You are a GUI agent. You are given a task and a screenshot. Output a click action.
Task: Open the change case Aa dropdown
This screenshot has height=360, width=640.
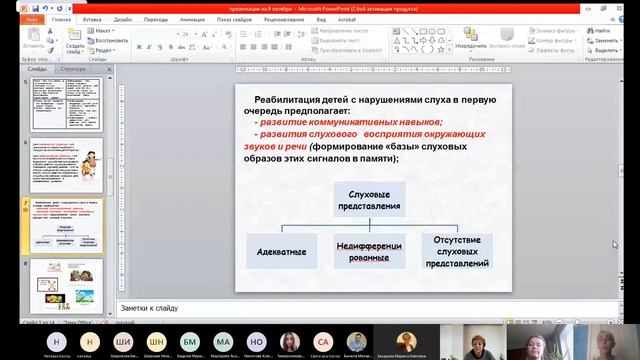coord(207,47)
